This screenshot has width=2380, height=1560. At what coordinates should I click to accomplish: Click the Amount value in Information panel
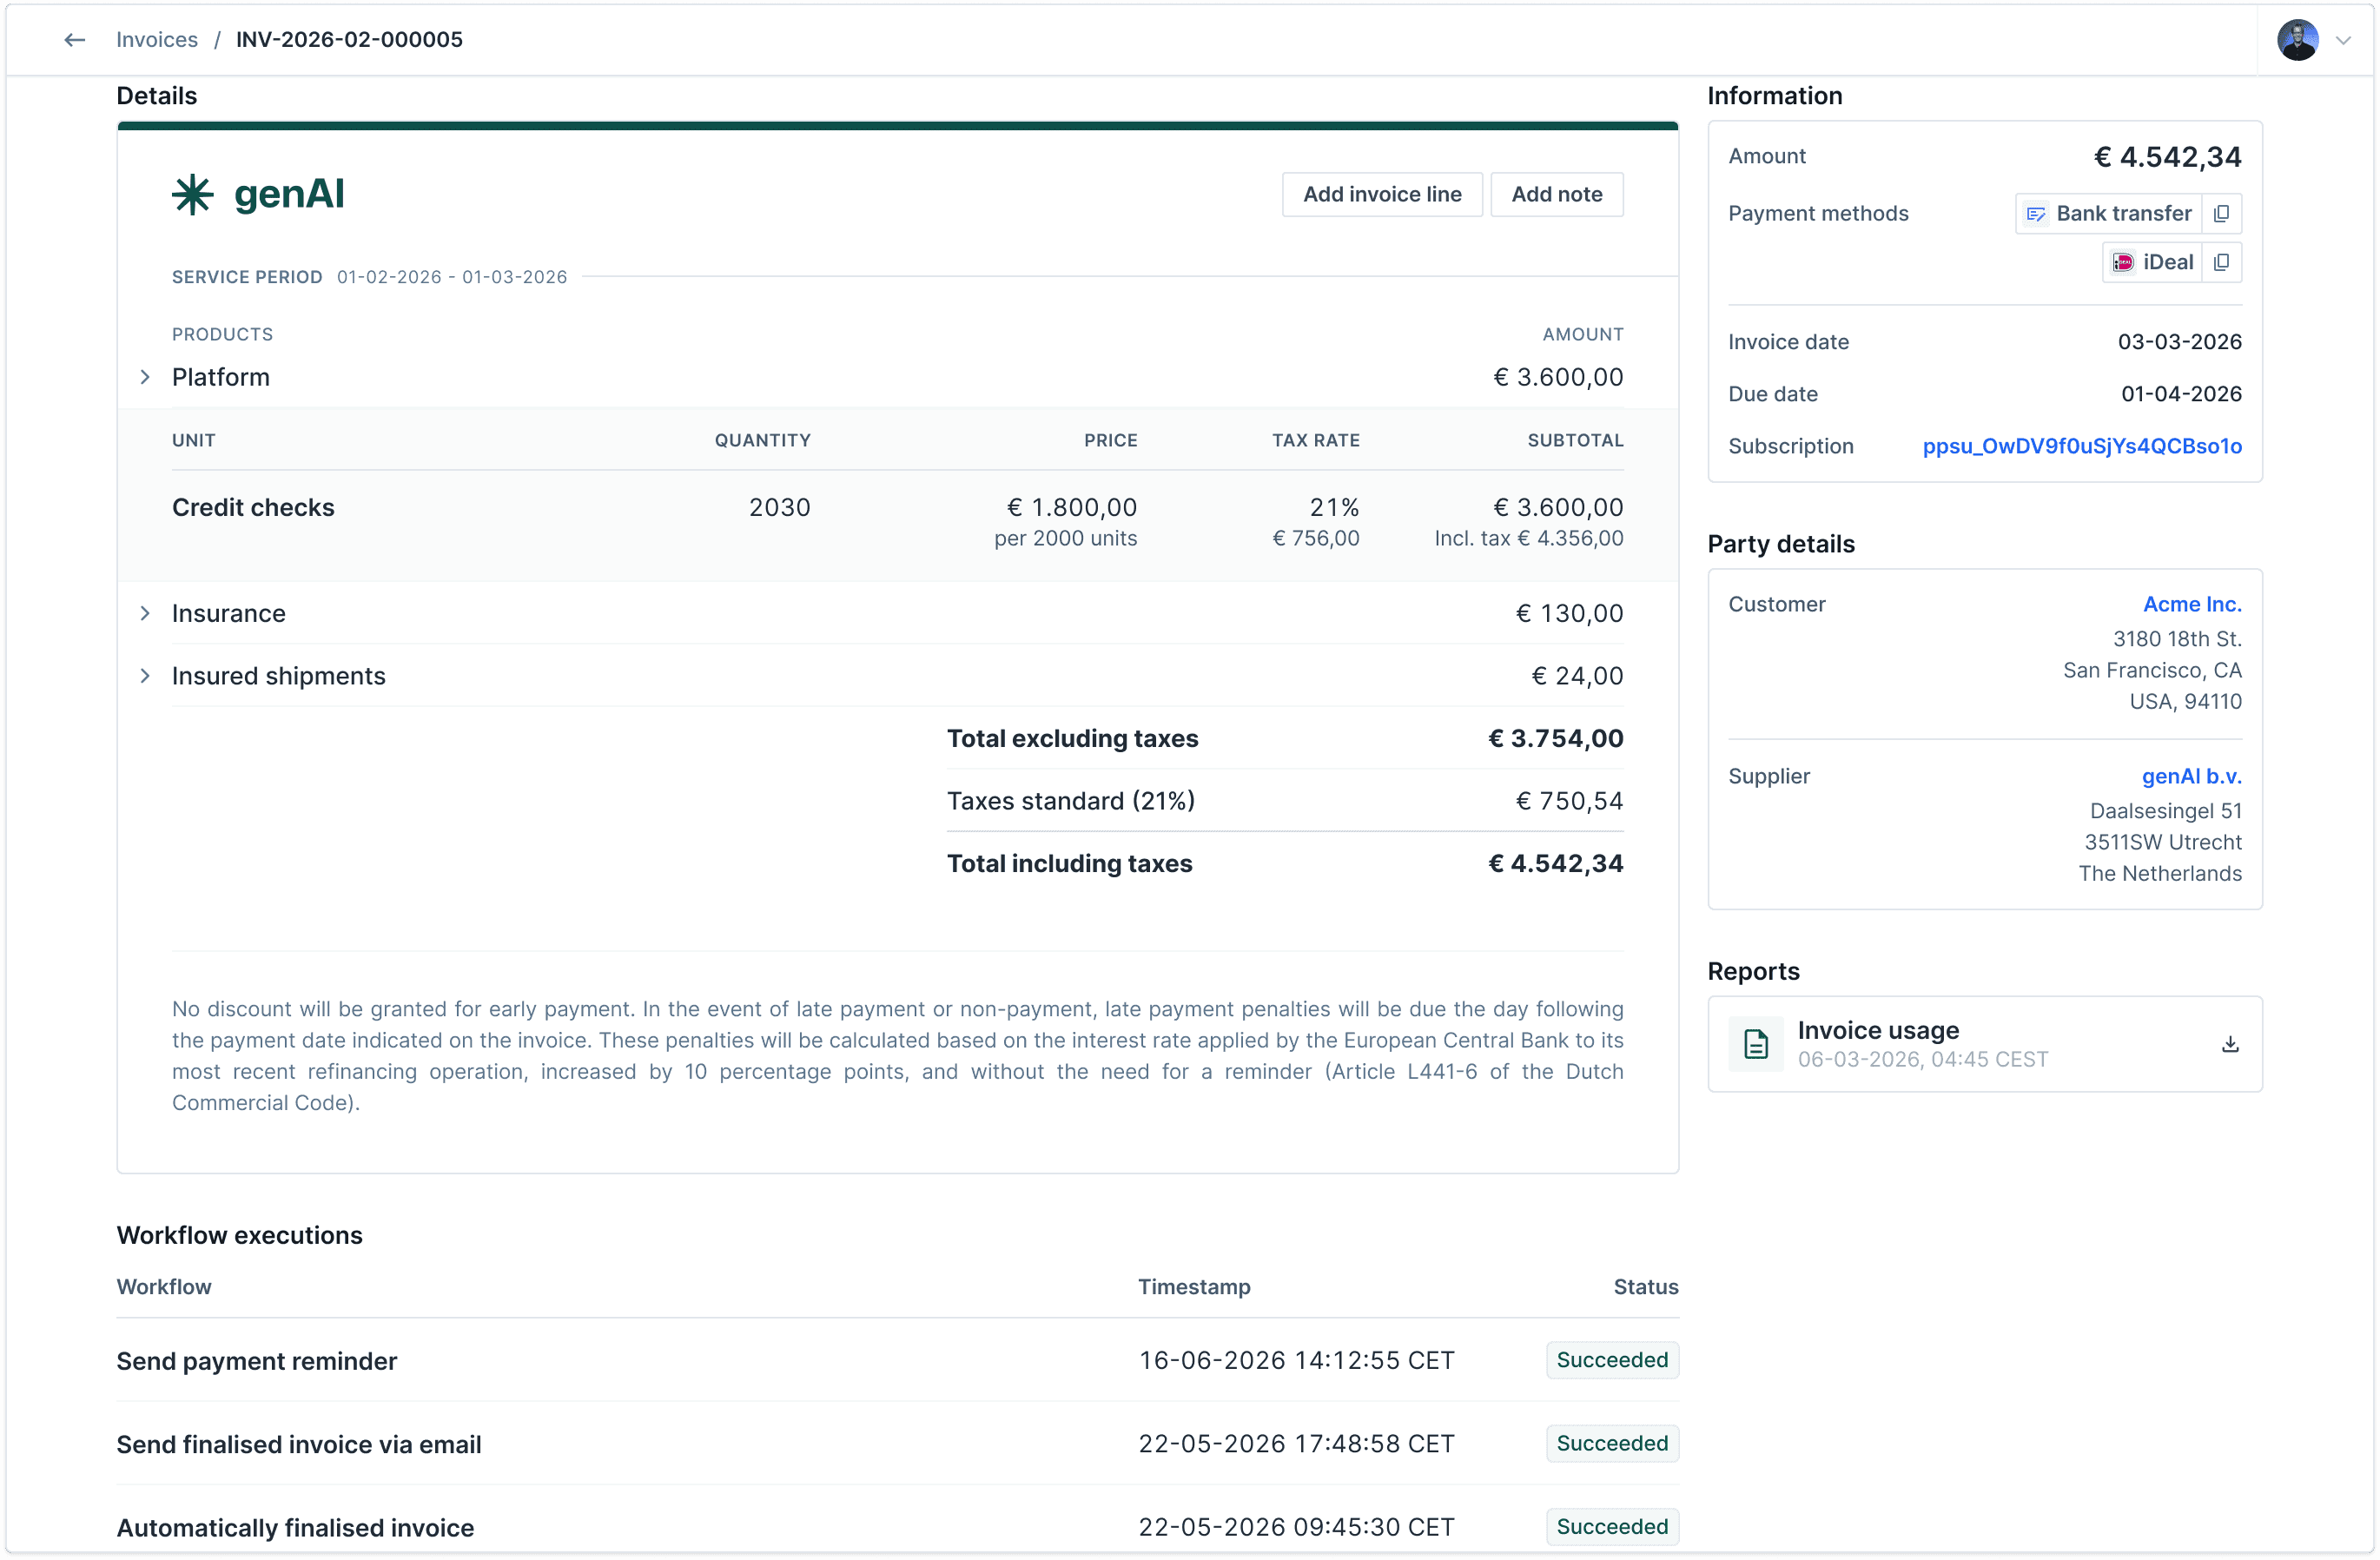point(2168,157)
